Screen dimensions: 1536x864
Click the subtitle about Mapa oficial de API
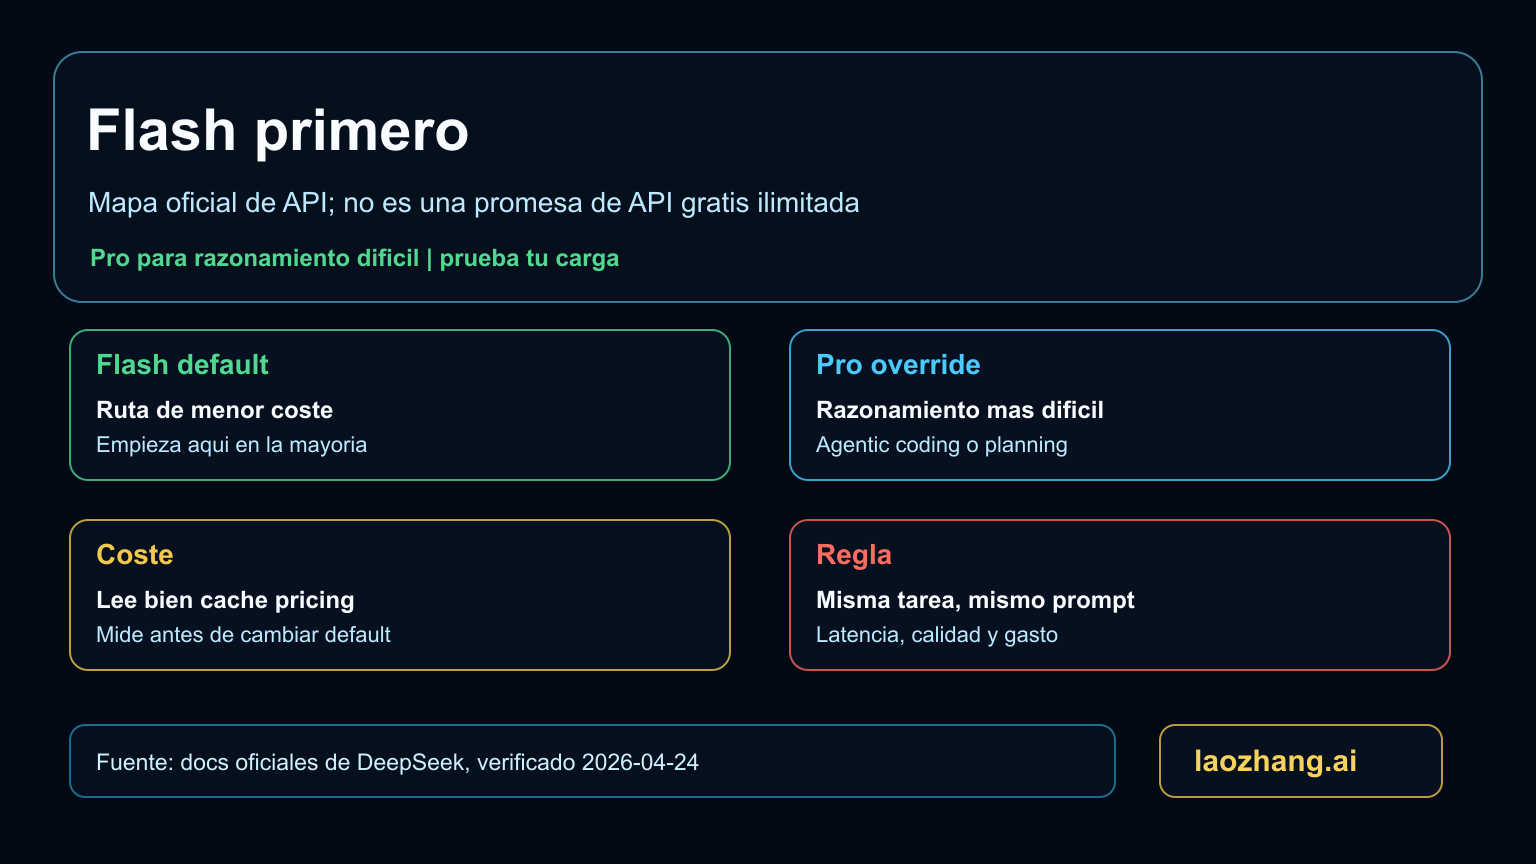[474, 202]
